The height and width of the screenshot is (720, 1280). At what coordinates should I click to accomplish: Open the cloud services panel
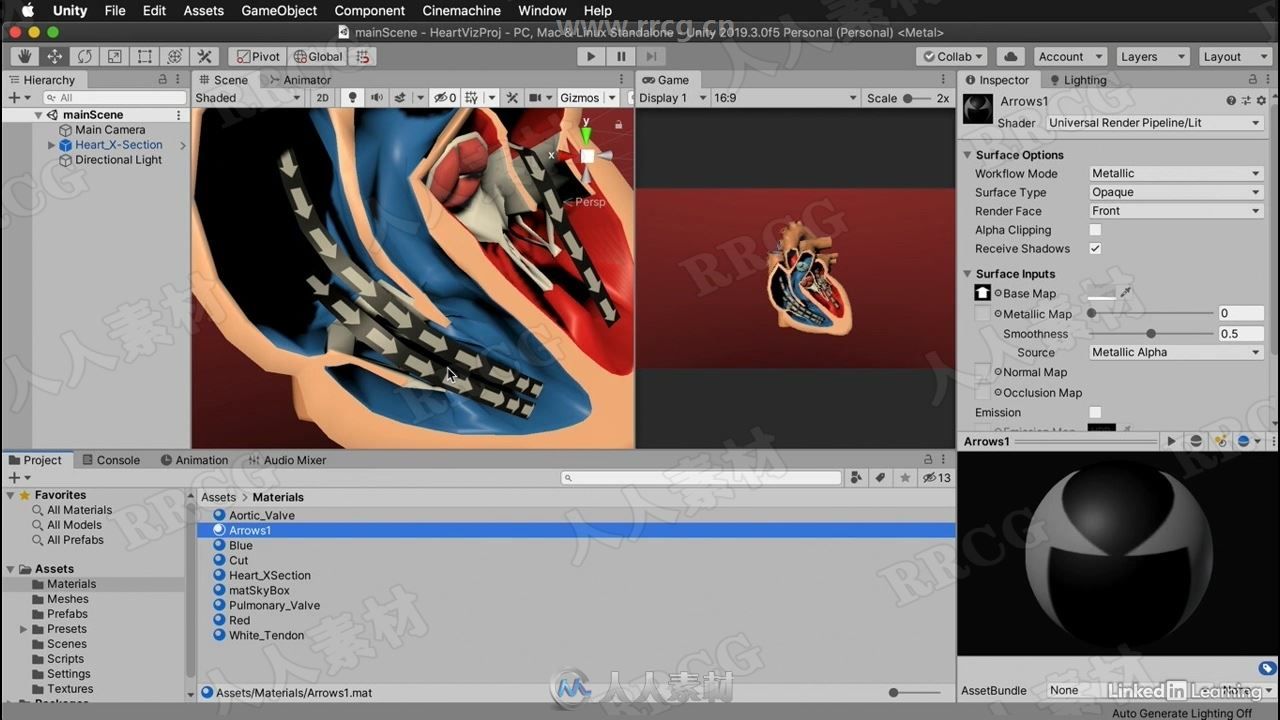(1010, 57)
